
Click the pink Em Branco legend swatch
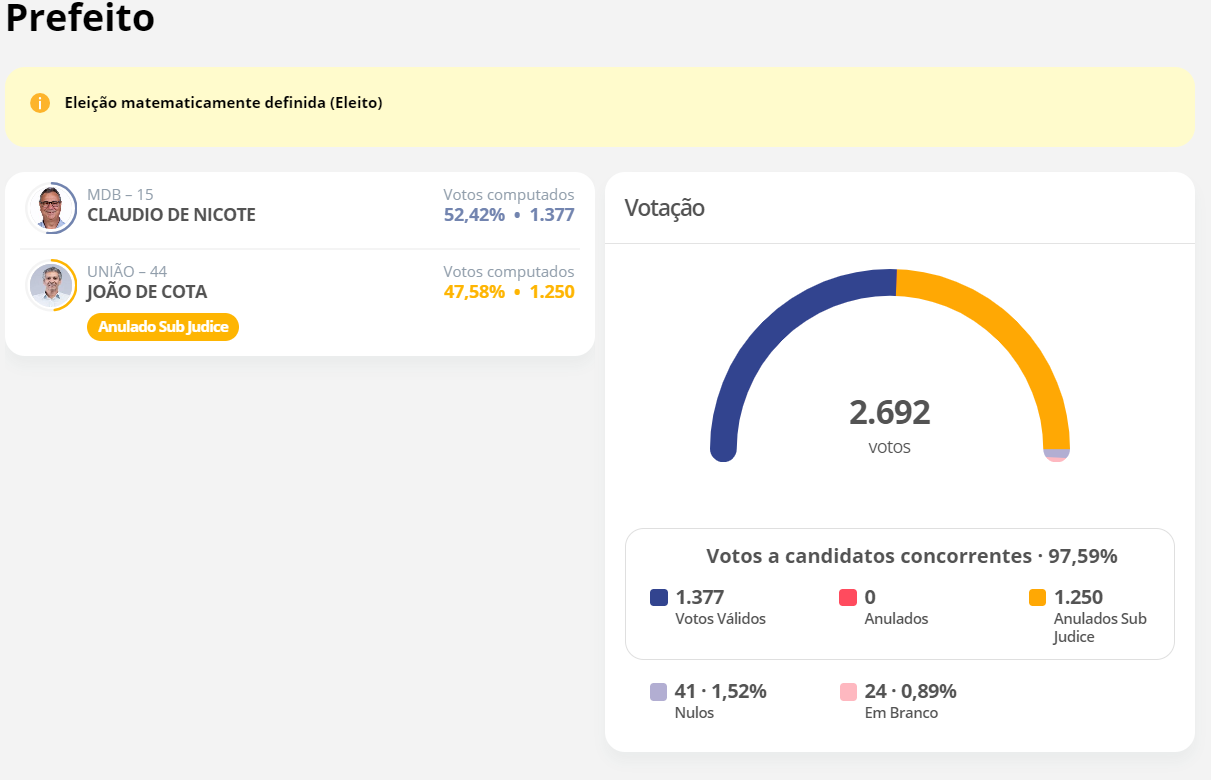click(x=848, y=692)
